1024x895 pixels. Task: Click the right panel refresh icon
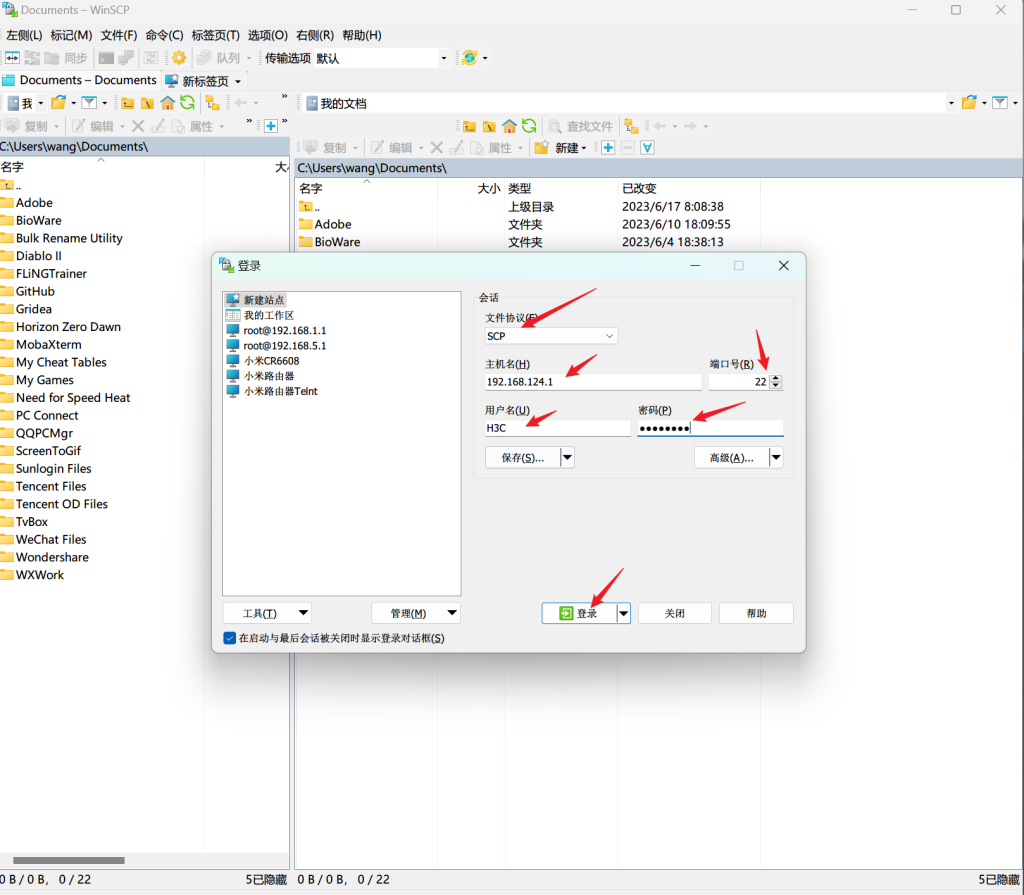coord(529,126)
